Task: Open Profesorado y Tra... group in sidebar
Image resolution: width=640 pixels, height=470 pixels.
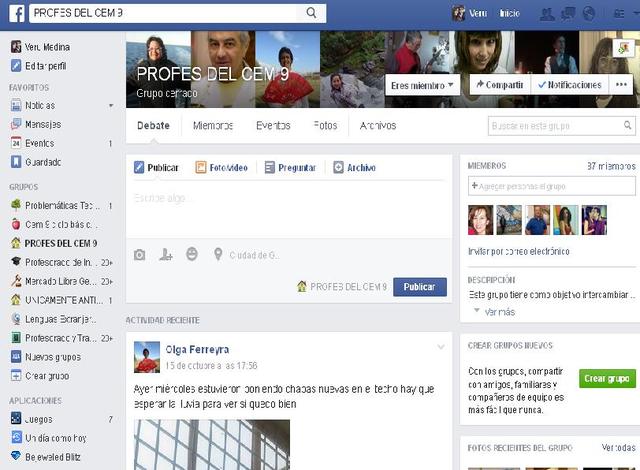Action: point(62,338)
